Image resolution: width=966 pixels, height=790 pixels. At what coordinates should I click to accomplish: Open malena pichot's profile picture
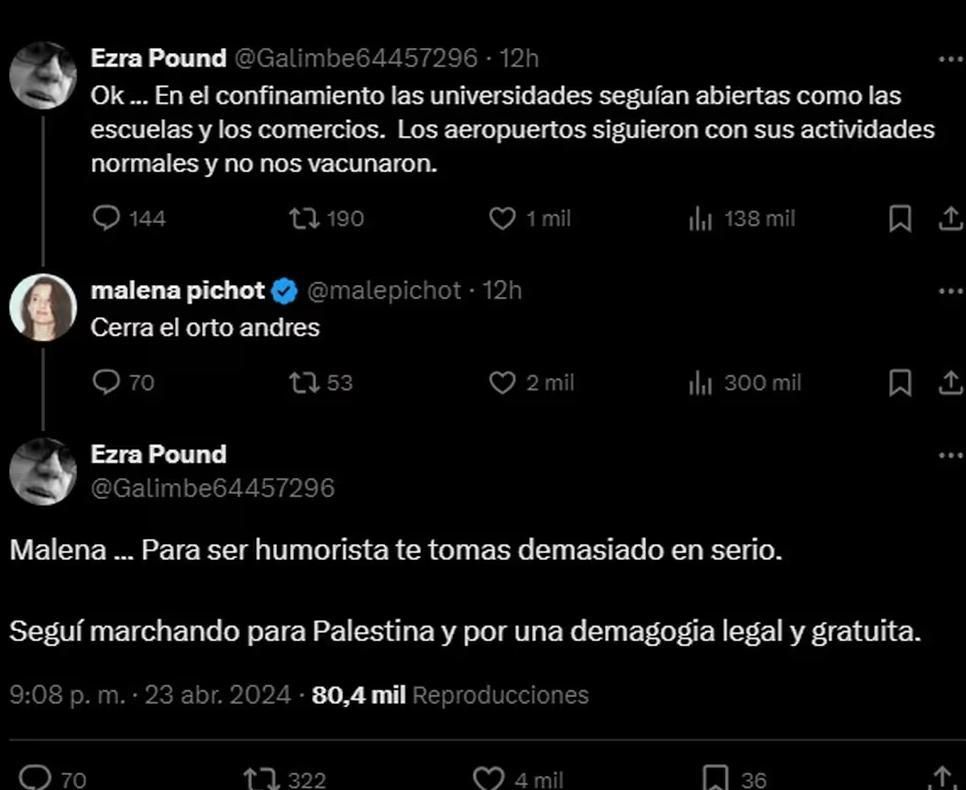click(x=43, y=307)
